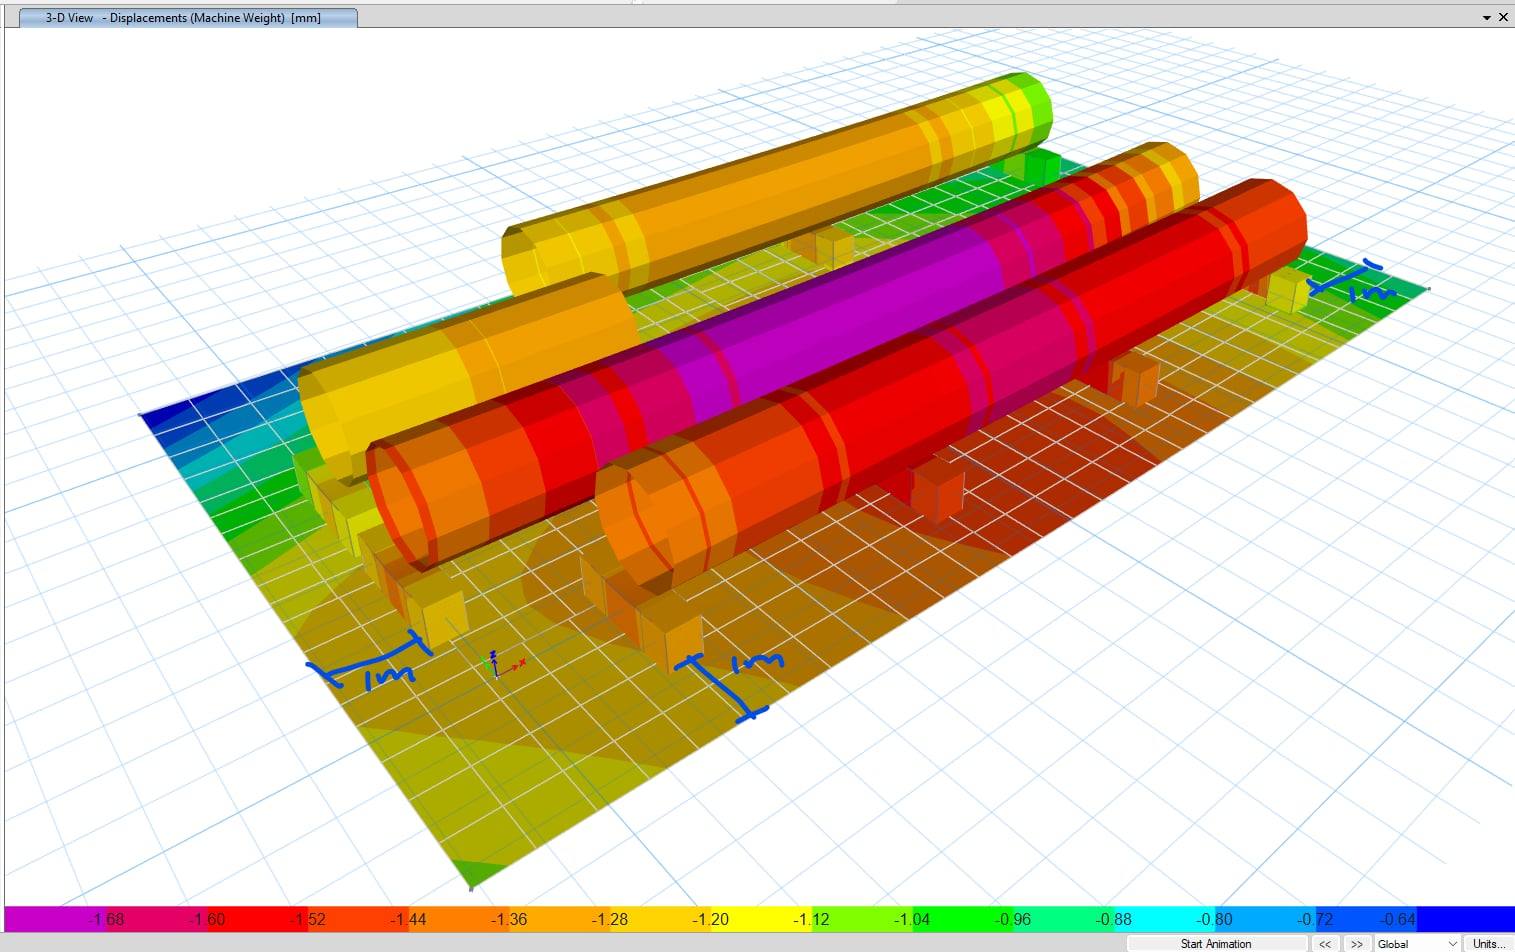Viewport: 1515px width, 952px height.
Task: Click the -0.88 label on the legend
Action: pyautogui.click(x=1113, y=919)
